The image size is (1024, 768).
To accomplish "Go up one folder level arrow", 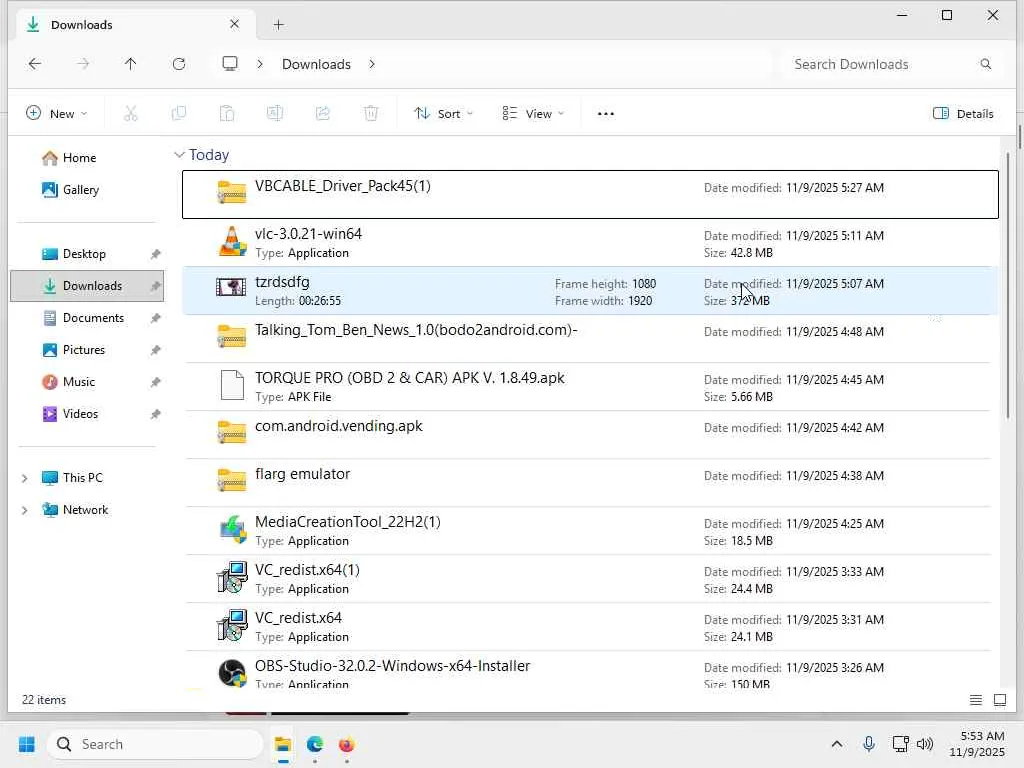I will click(131, 64).
